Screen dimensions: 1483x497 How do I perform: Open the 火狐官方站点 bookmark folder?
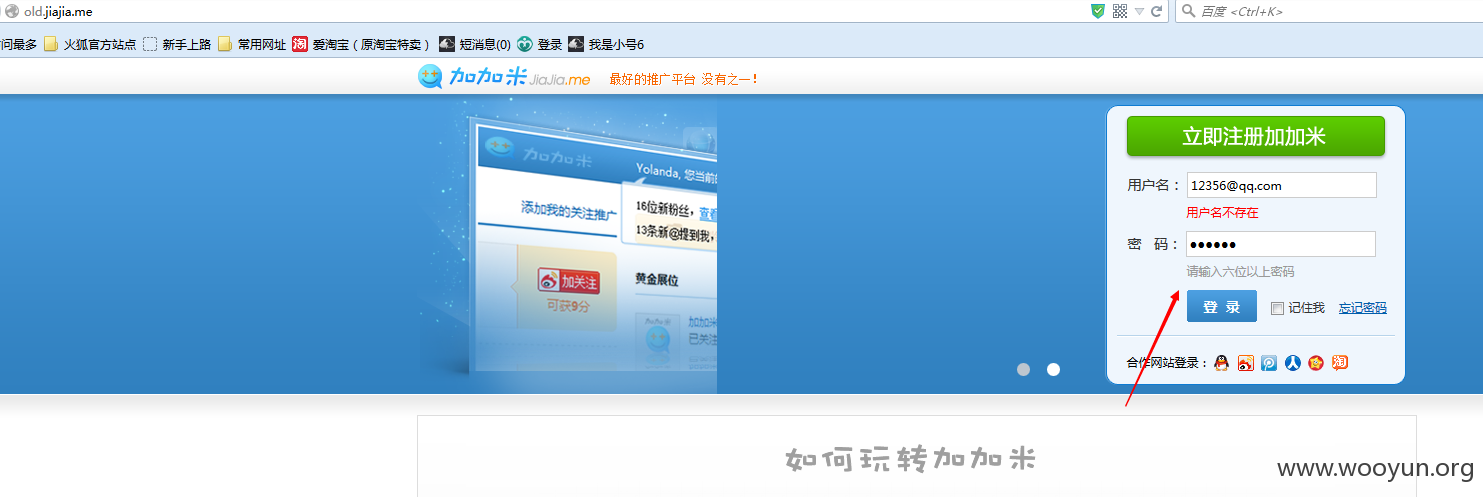90,44
